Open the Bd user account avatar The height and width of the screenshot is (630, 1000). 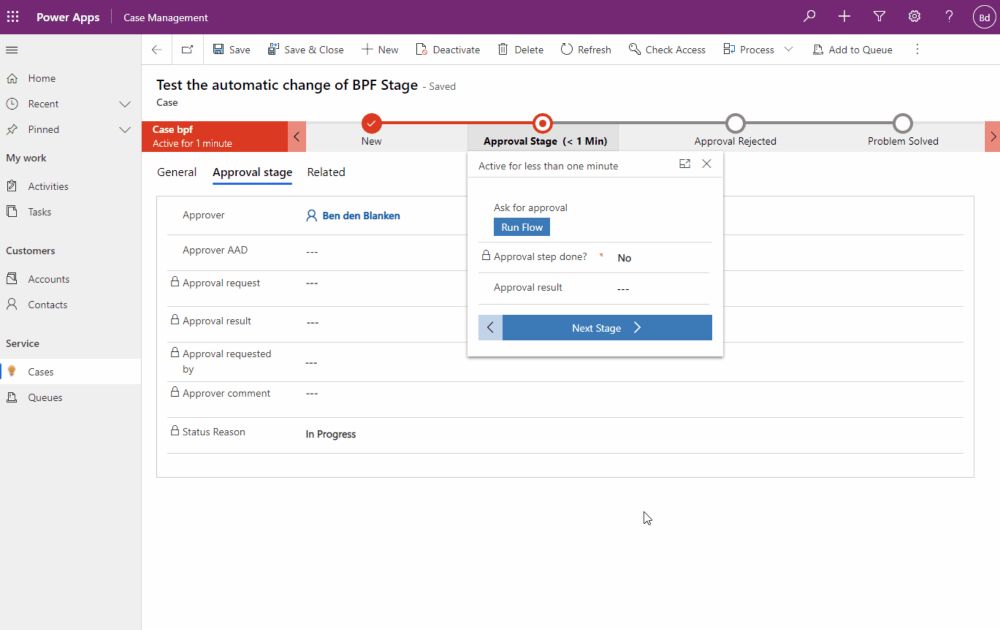(x=984, y=17)
